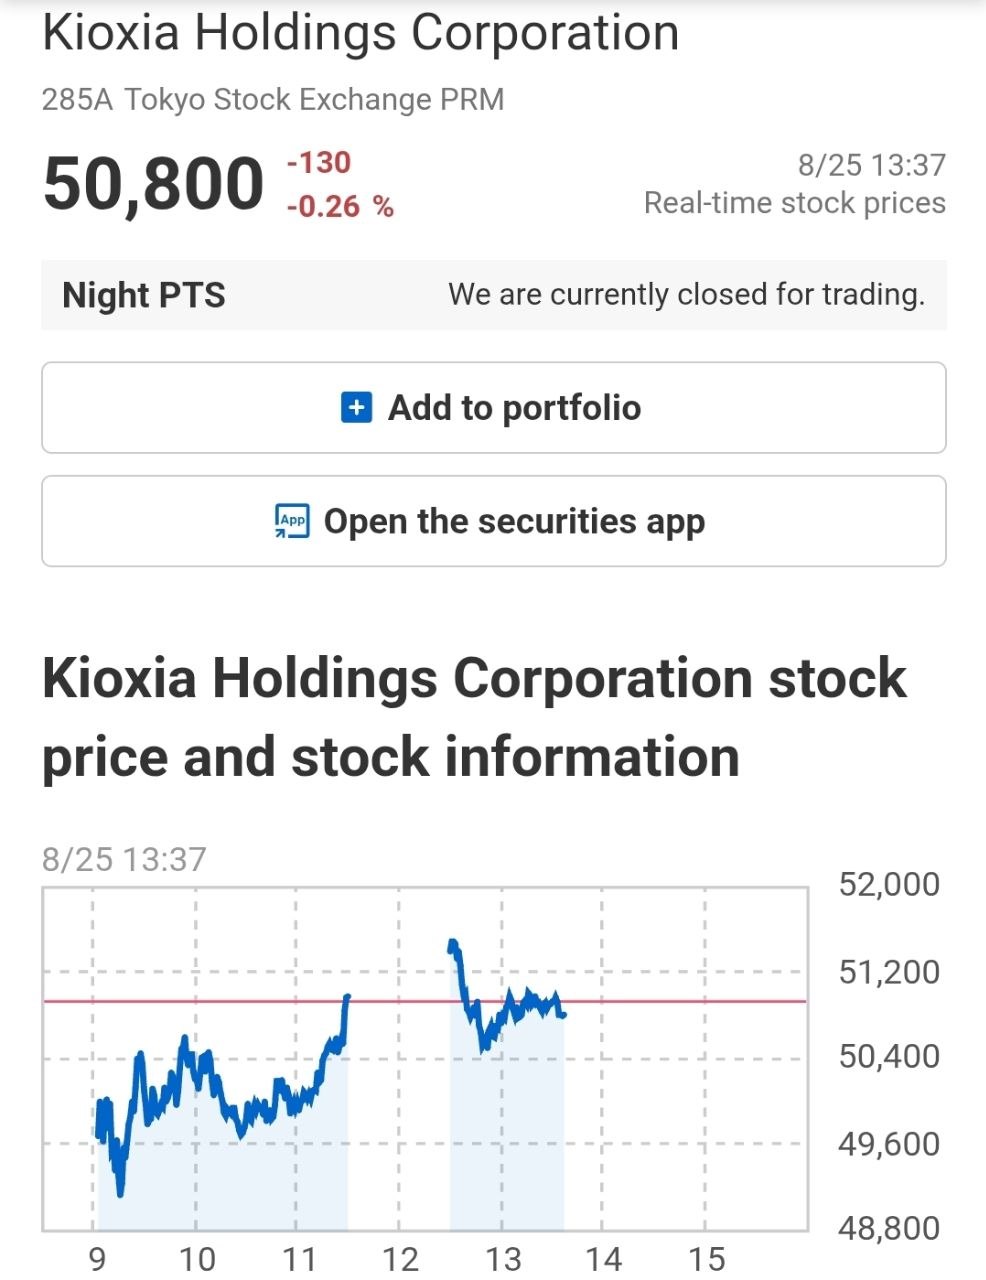This screenshot has height=1280, width=986.
Task: Click the App icon beside Open the securities app
Action: (x=292, y=521)
